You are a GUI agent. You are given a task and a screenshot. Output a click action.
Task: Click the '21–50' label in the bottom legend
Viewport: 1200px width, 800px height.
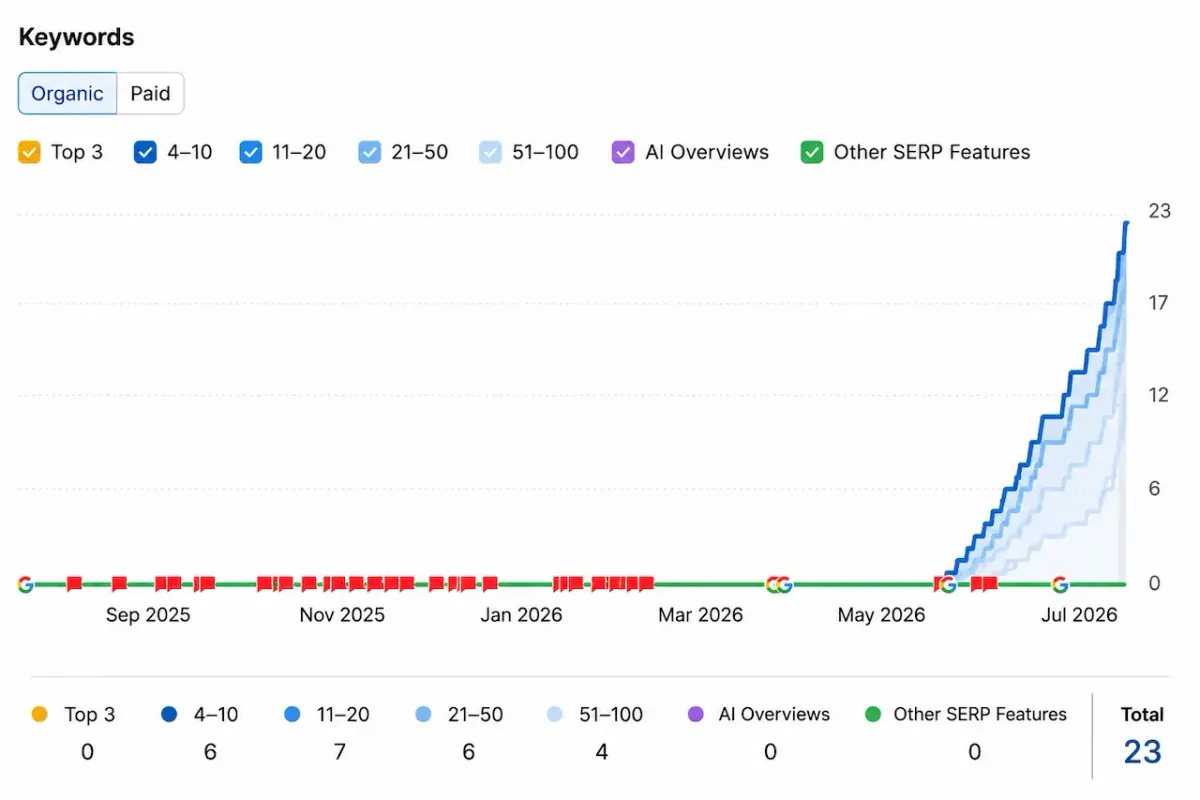(x=475, y=715)
